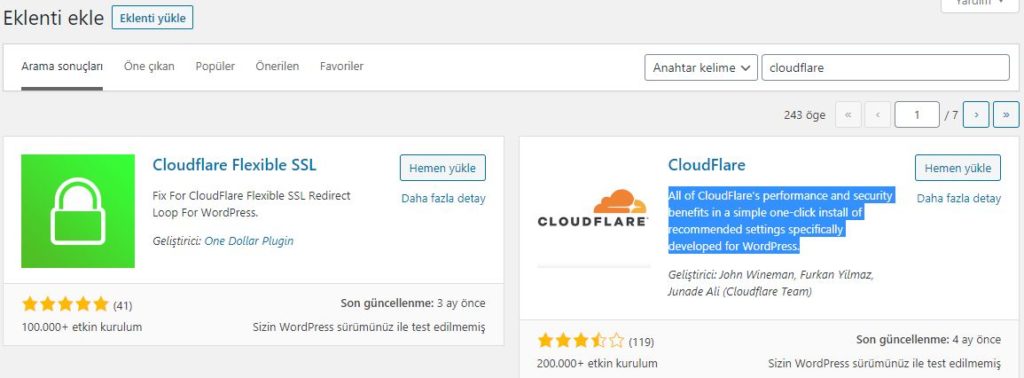Click the 100.000+ etkin kurulum text
1024x378 pixels.
click(x=82, y=327)
